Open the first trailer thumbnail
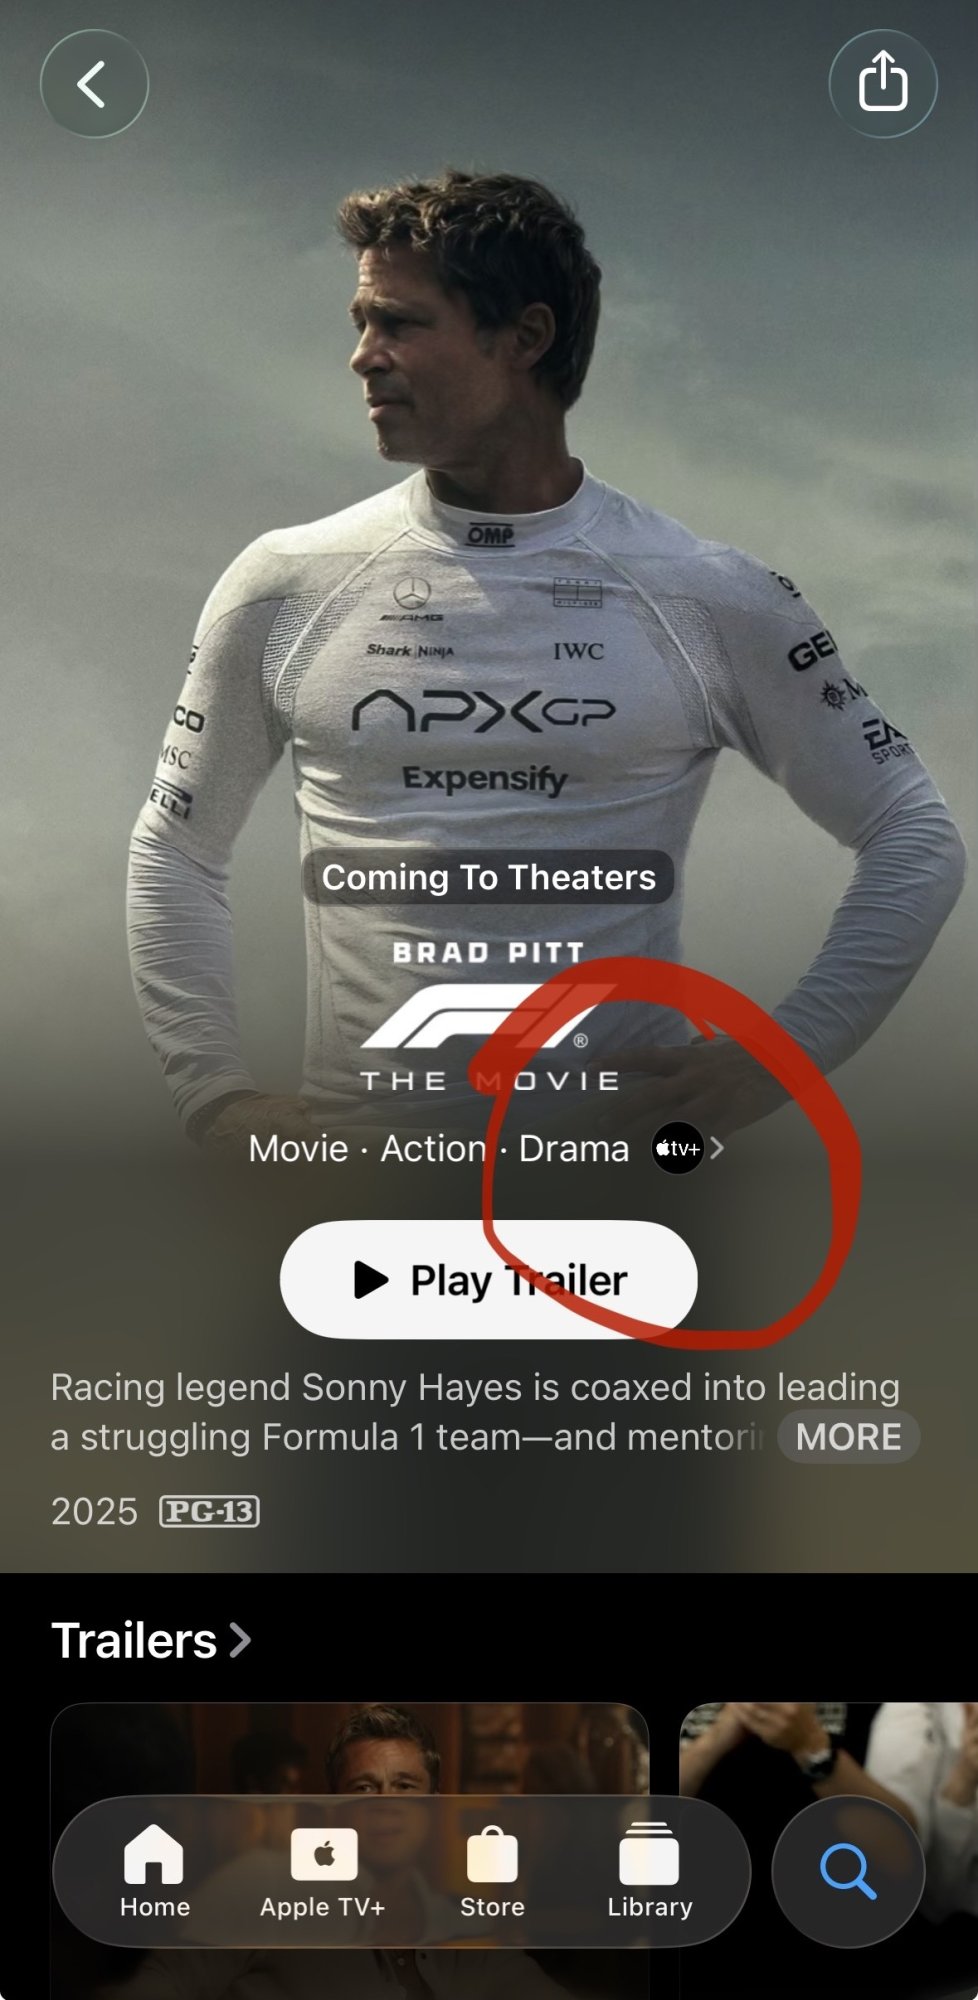 350,1850
